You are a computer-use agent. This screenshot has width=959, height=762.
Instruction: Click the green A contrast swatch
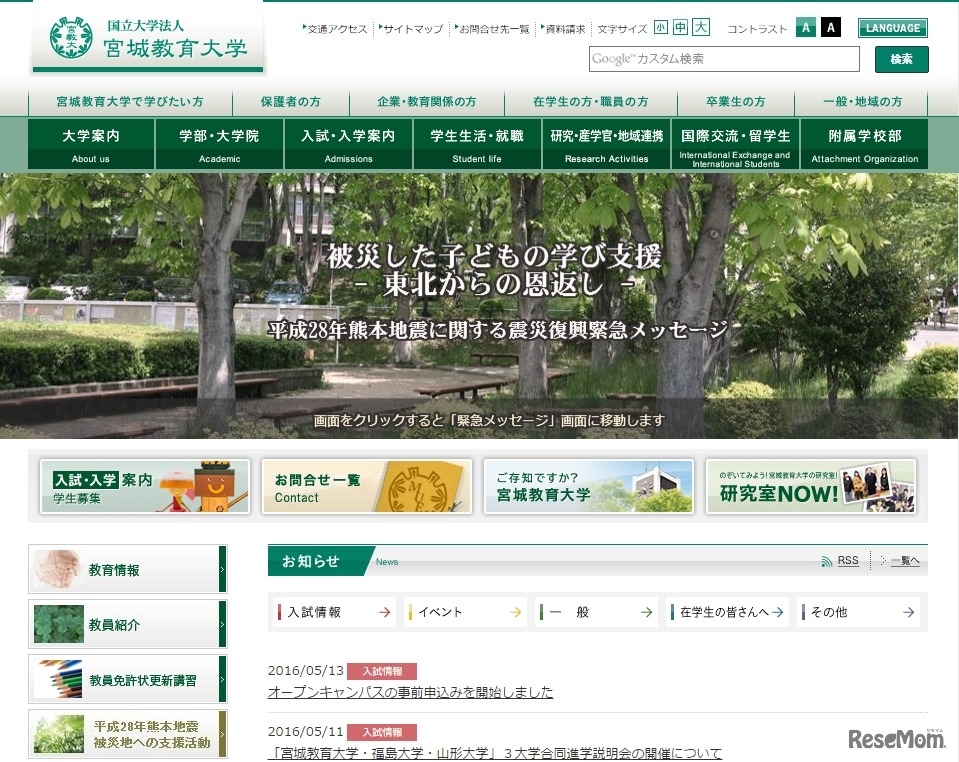(x=806, y=28)
